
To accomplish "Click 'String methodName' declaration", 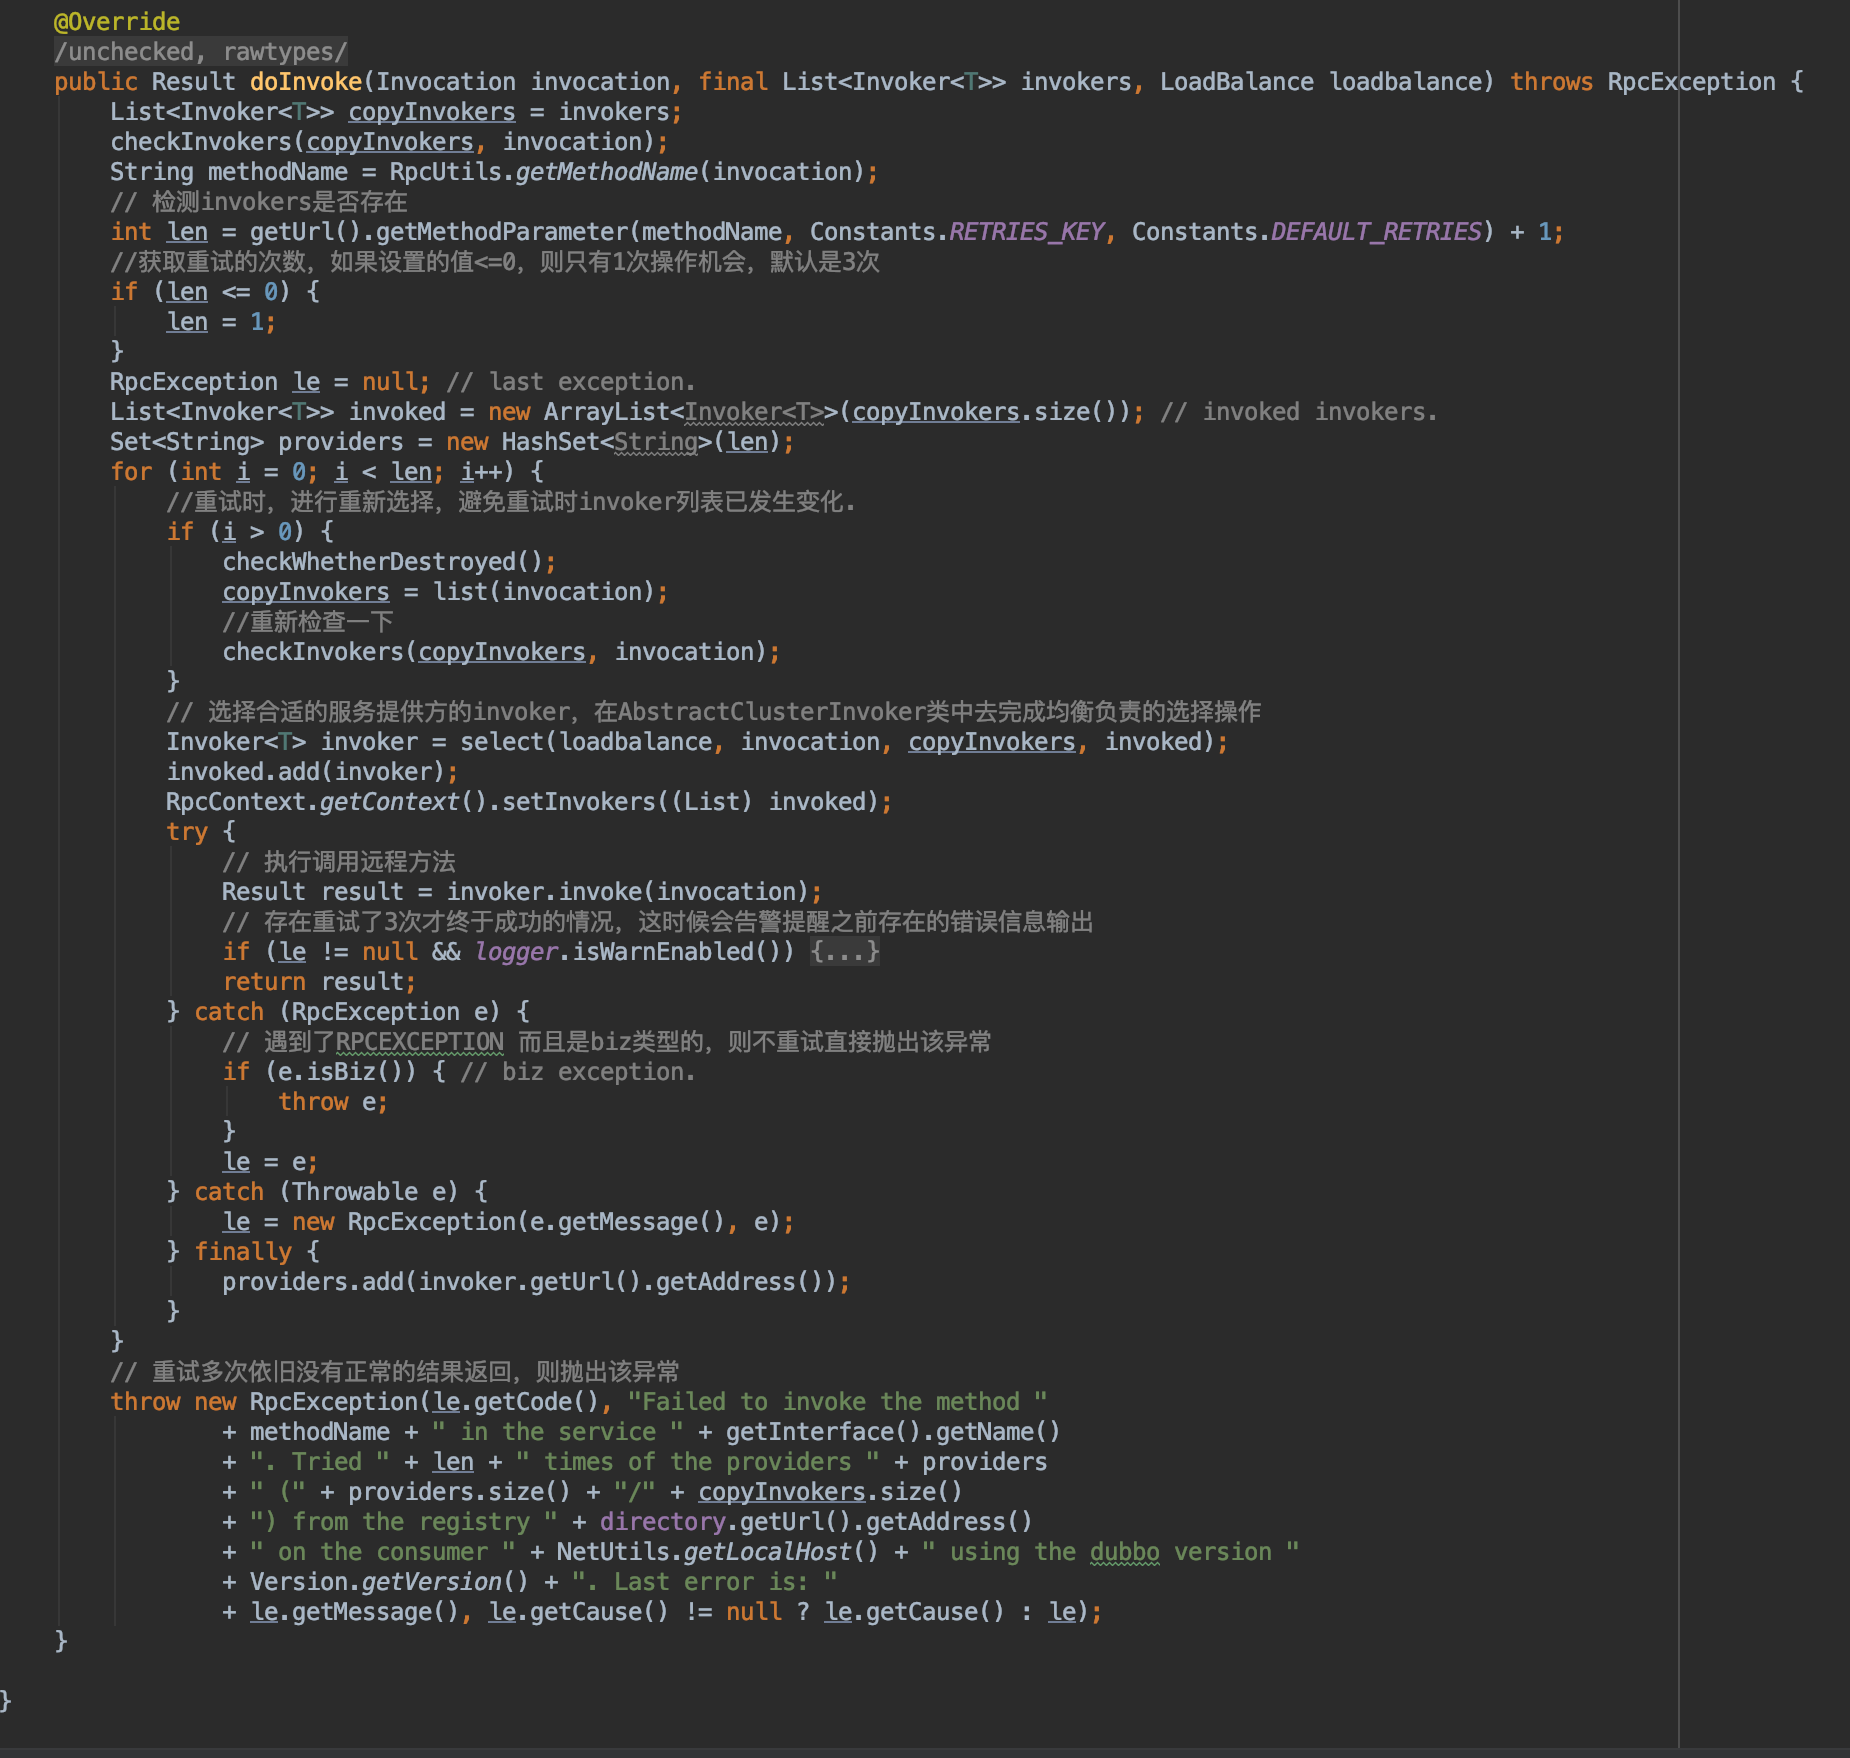I will (229, 171).
